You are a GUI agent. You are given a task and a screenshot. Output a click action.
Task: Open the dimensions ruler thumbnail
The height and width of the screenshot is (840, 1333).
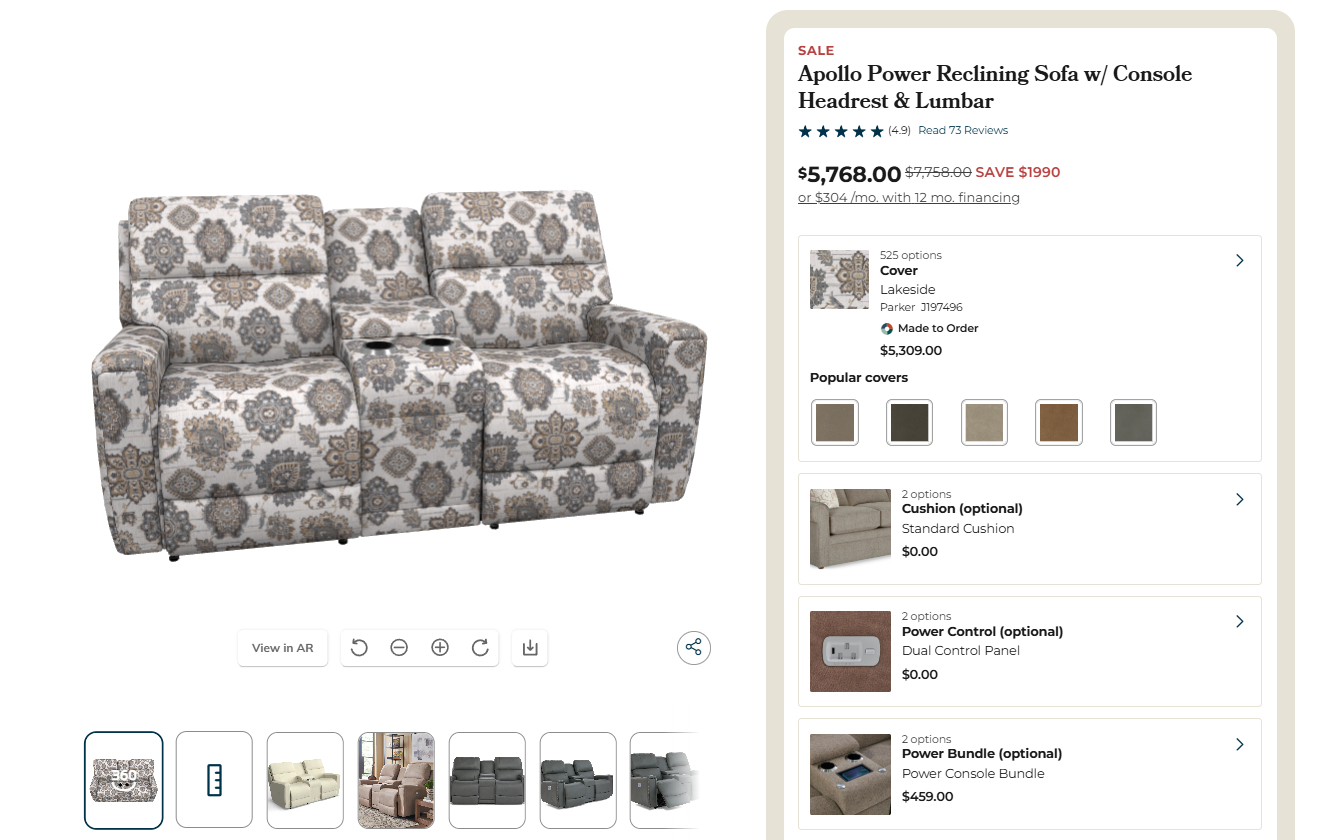click(x=214, y=780)
